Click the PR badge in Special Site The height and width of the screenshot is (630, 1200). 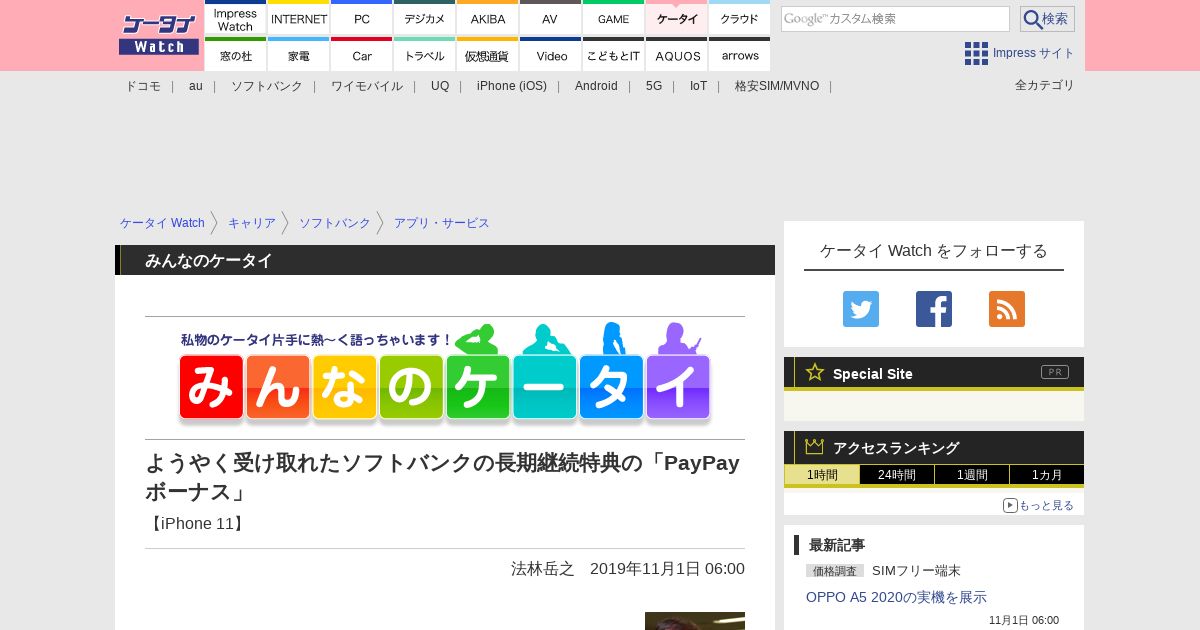(1055, 372)
